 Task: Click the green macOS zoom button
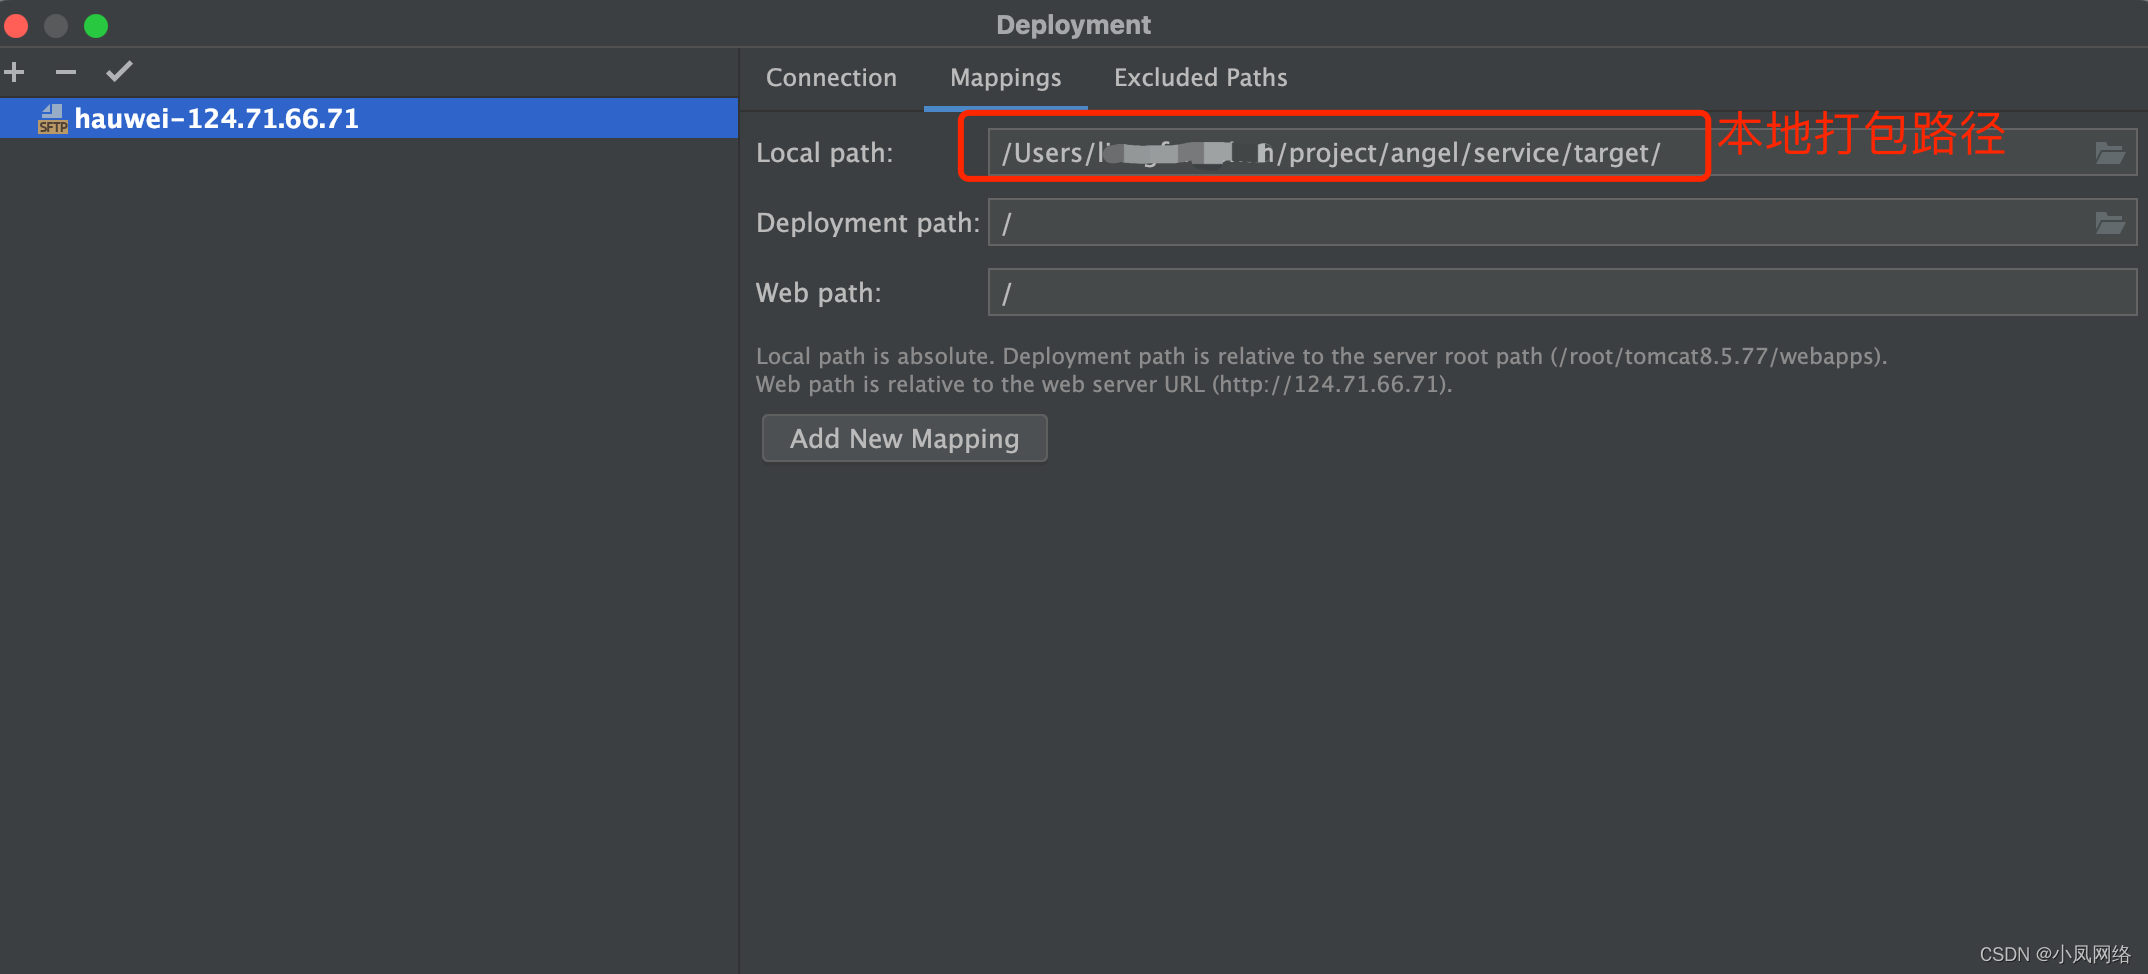click(95, 25)
